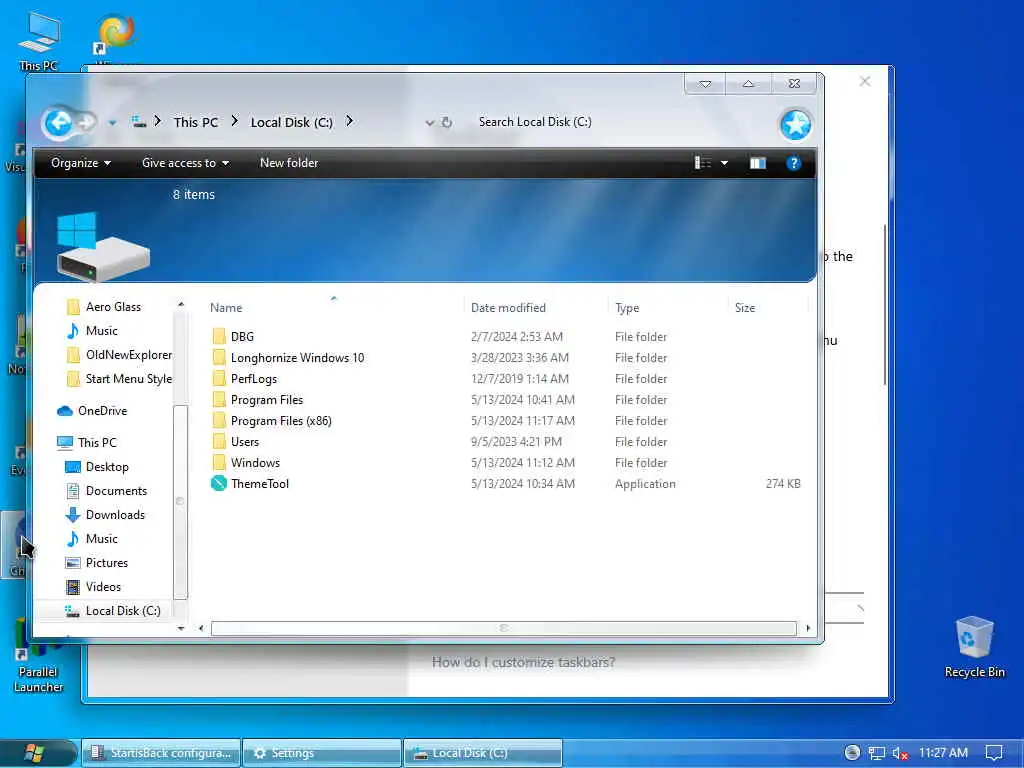Select Program Files (x86) folder icon
The height and width of the screenshot is (768, 1024).
[219, 421]
